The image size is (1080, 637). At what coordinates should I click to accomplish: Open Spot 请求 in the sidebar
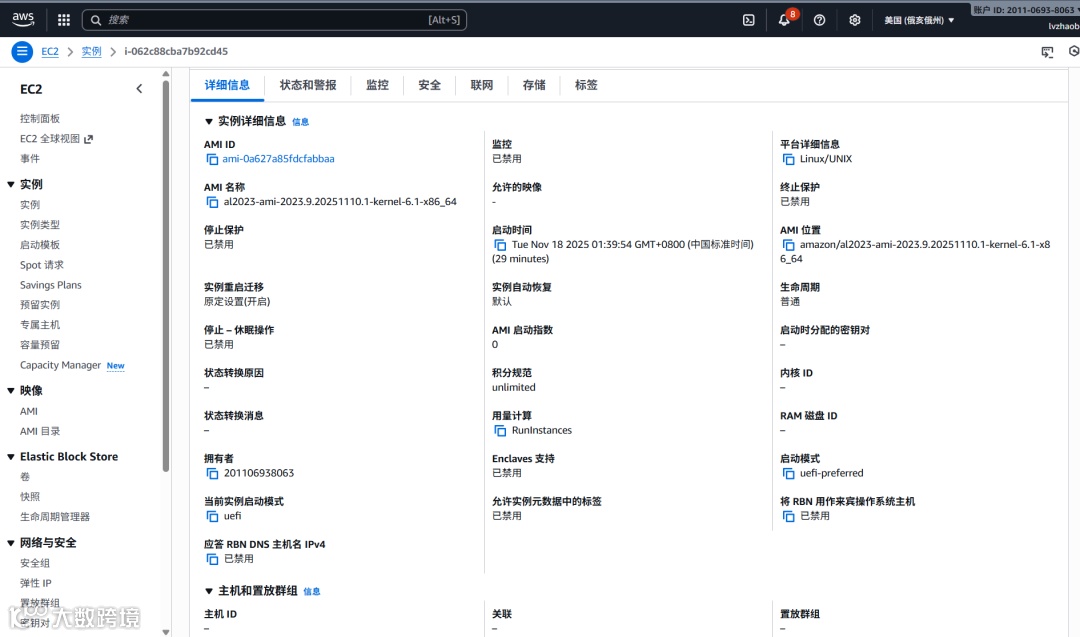pos(42,264)
